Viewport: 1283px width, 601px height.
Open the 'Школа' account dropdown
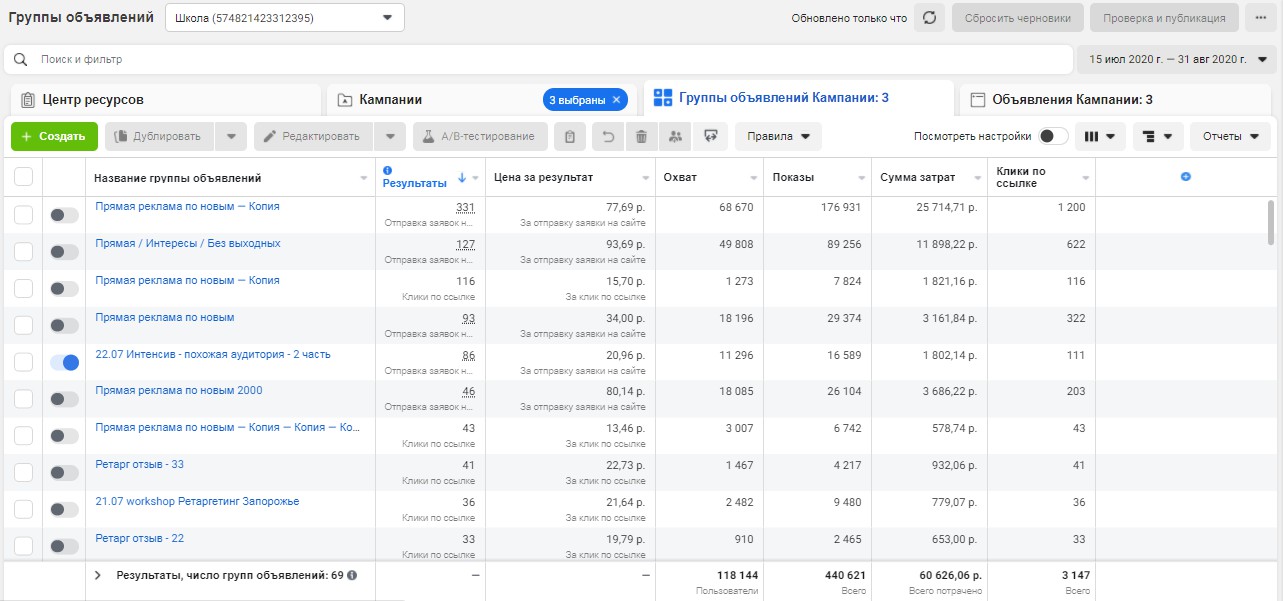click(285, 18)
